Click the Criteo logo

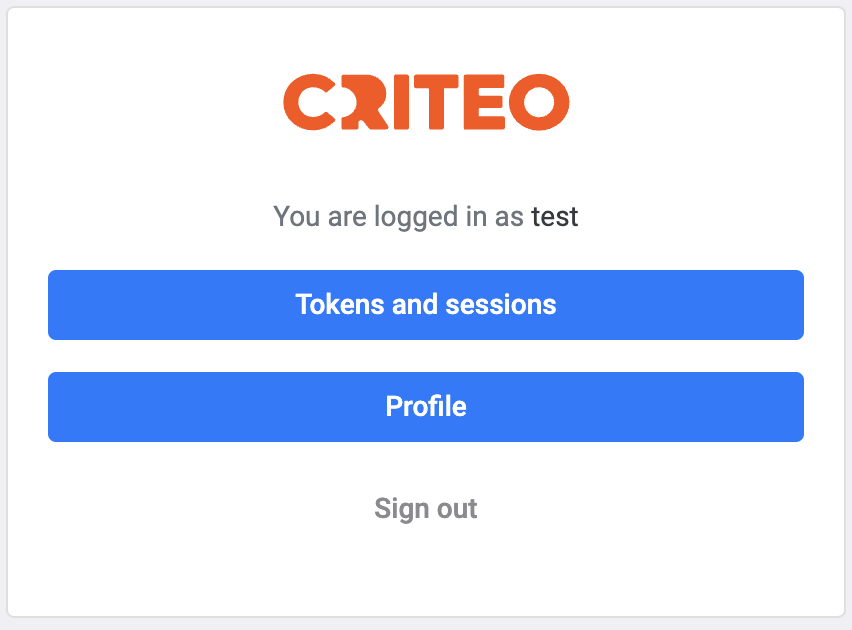[426, 102]
